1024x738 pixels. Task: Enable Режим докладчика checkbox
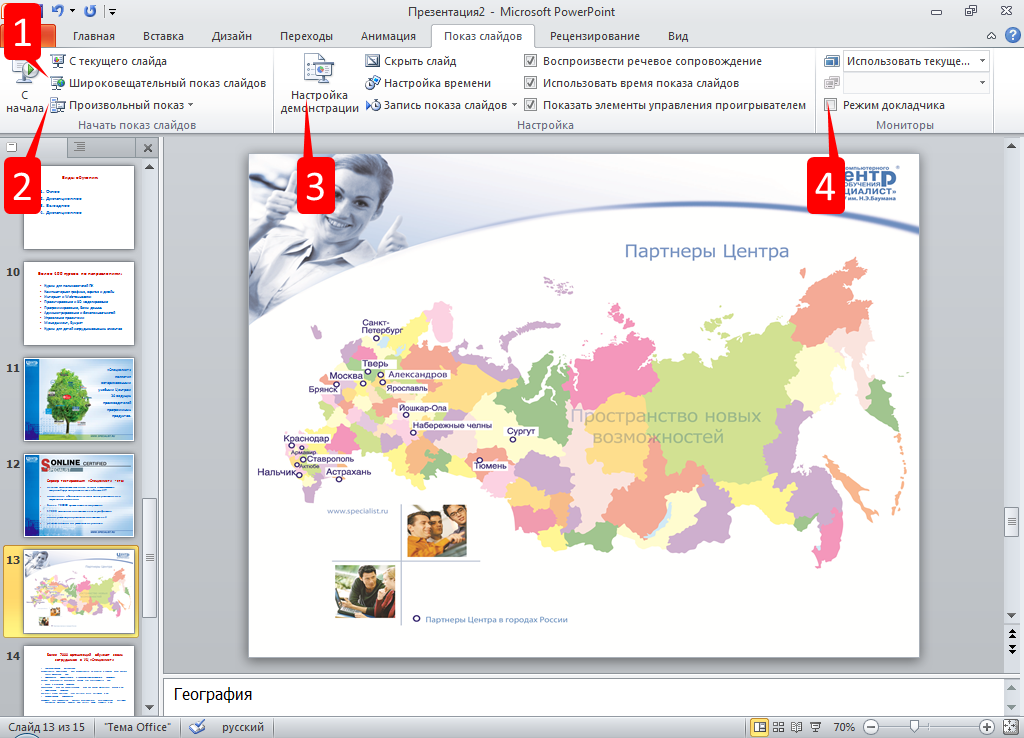click(x=831, y=105)
